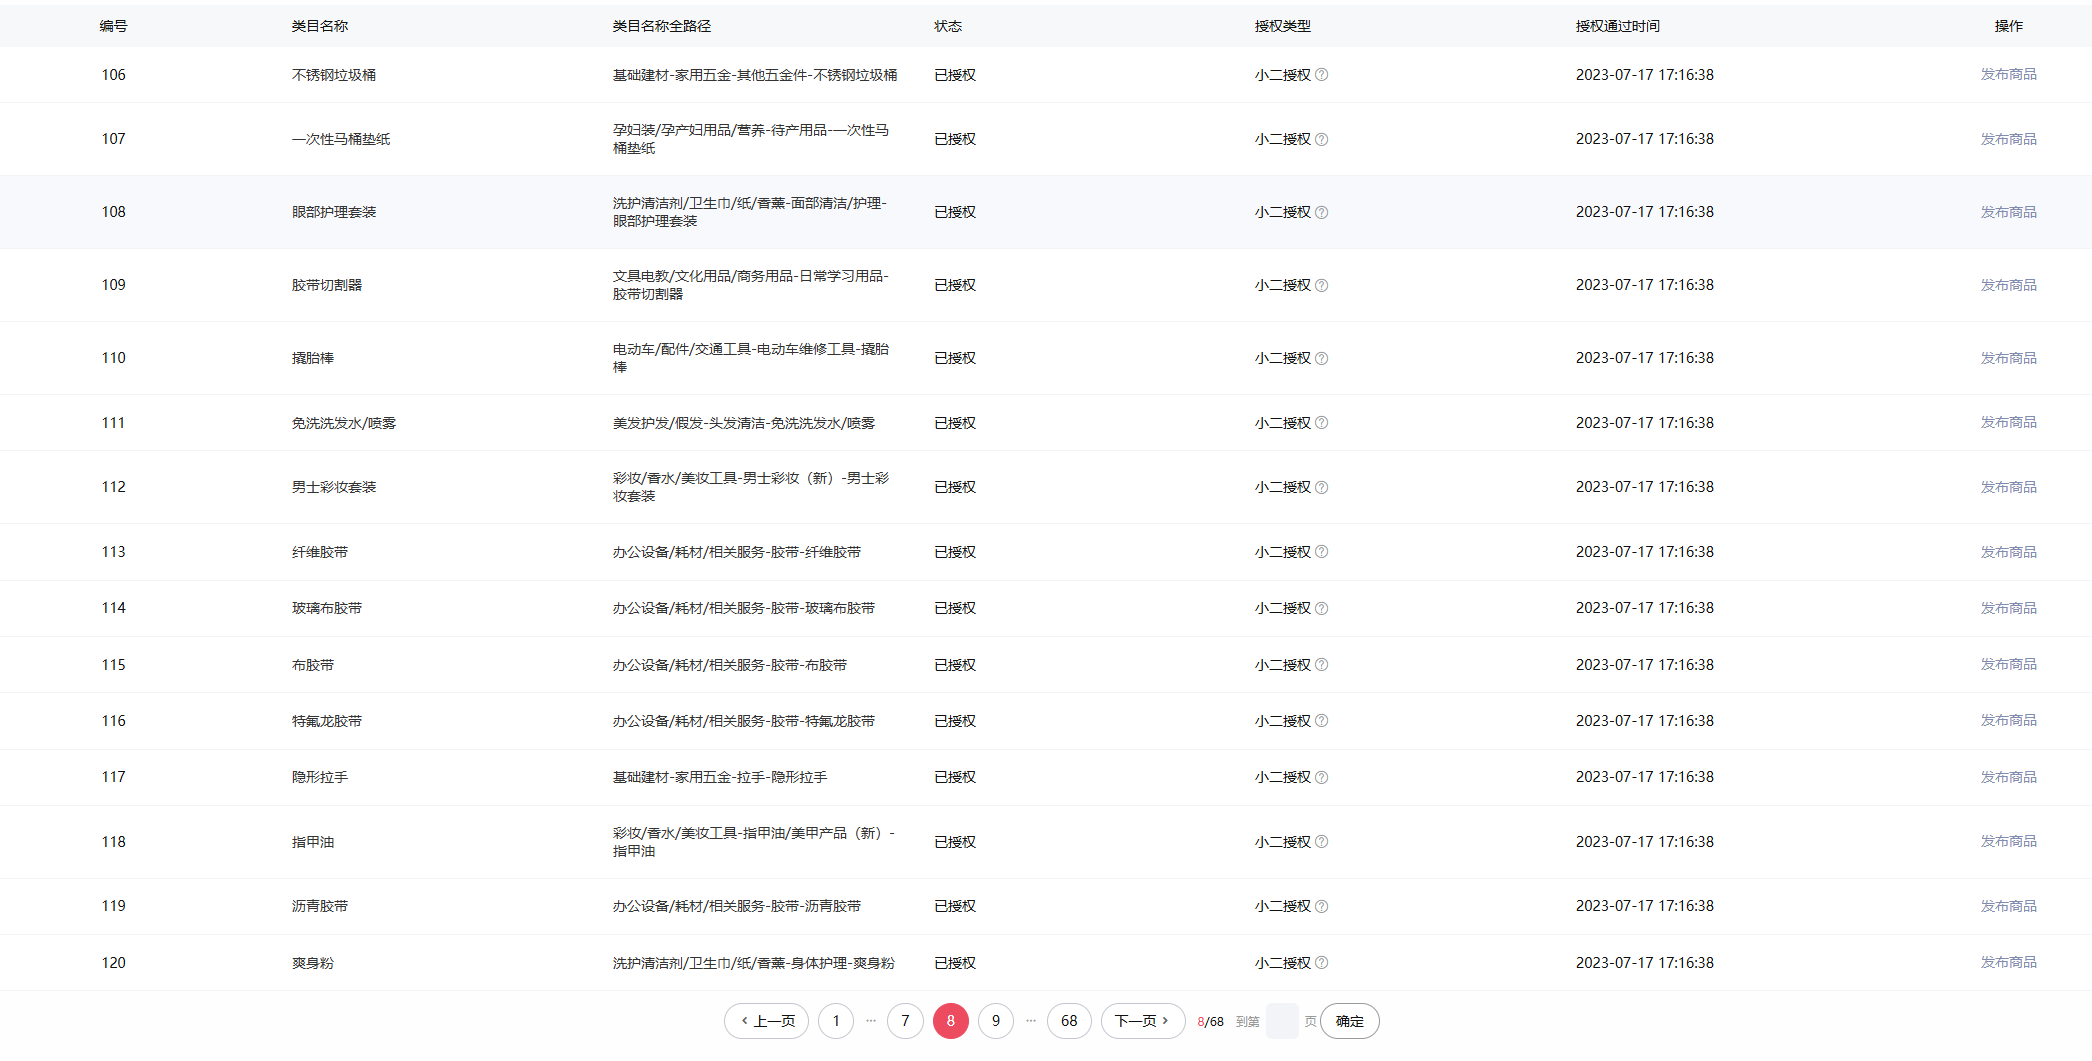This screenshot has height=1061, width=2092.
Task: Jump to page 1 in pagination
Action: point(836,1021)
